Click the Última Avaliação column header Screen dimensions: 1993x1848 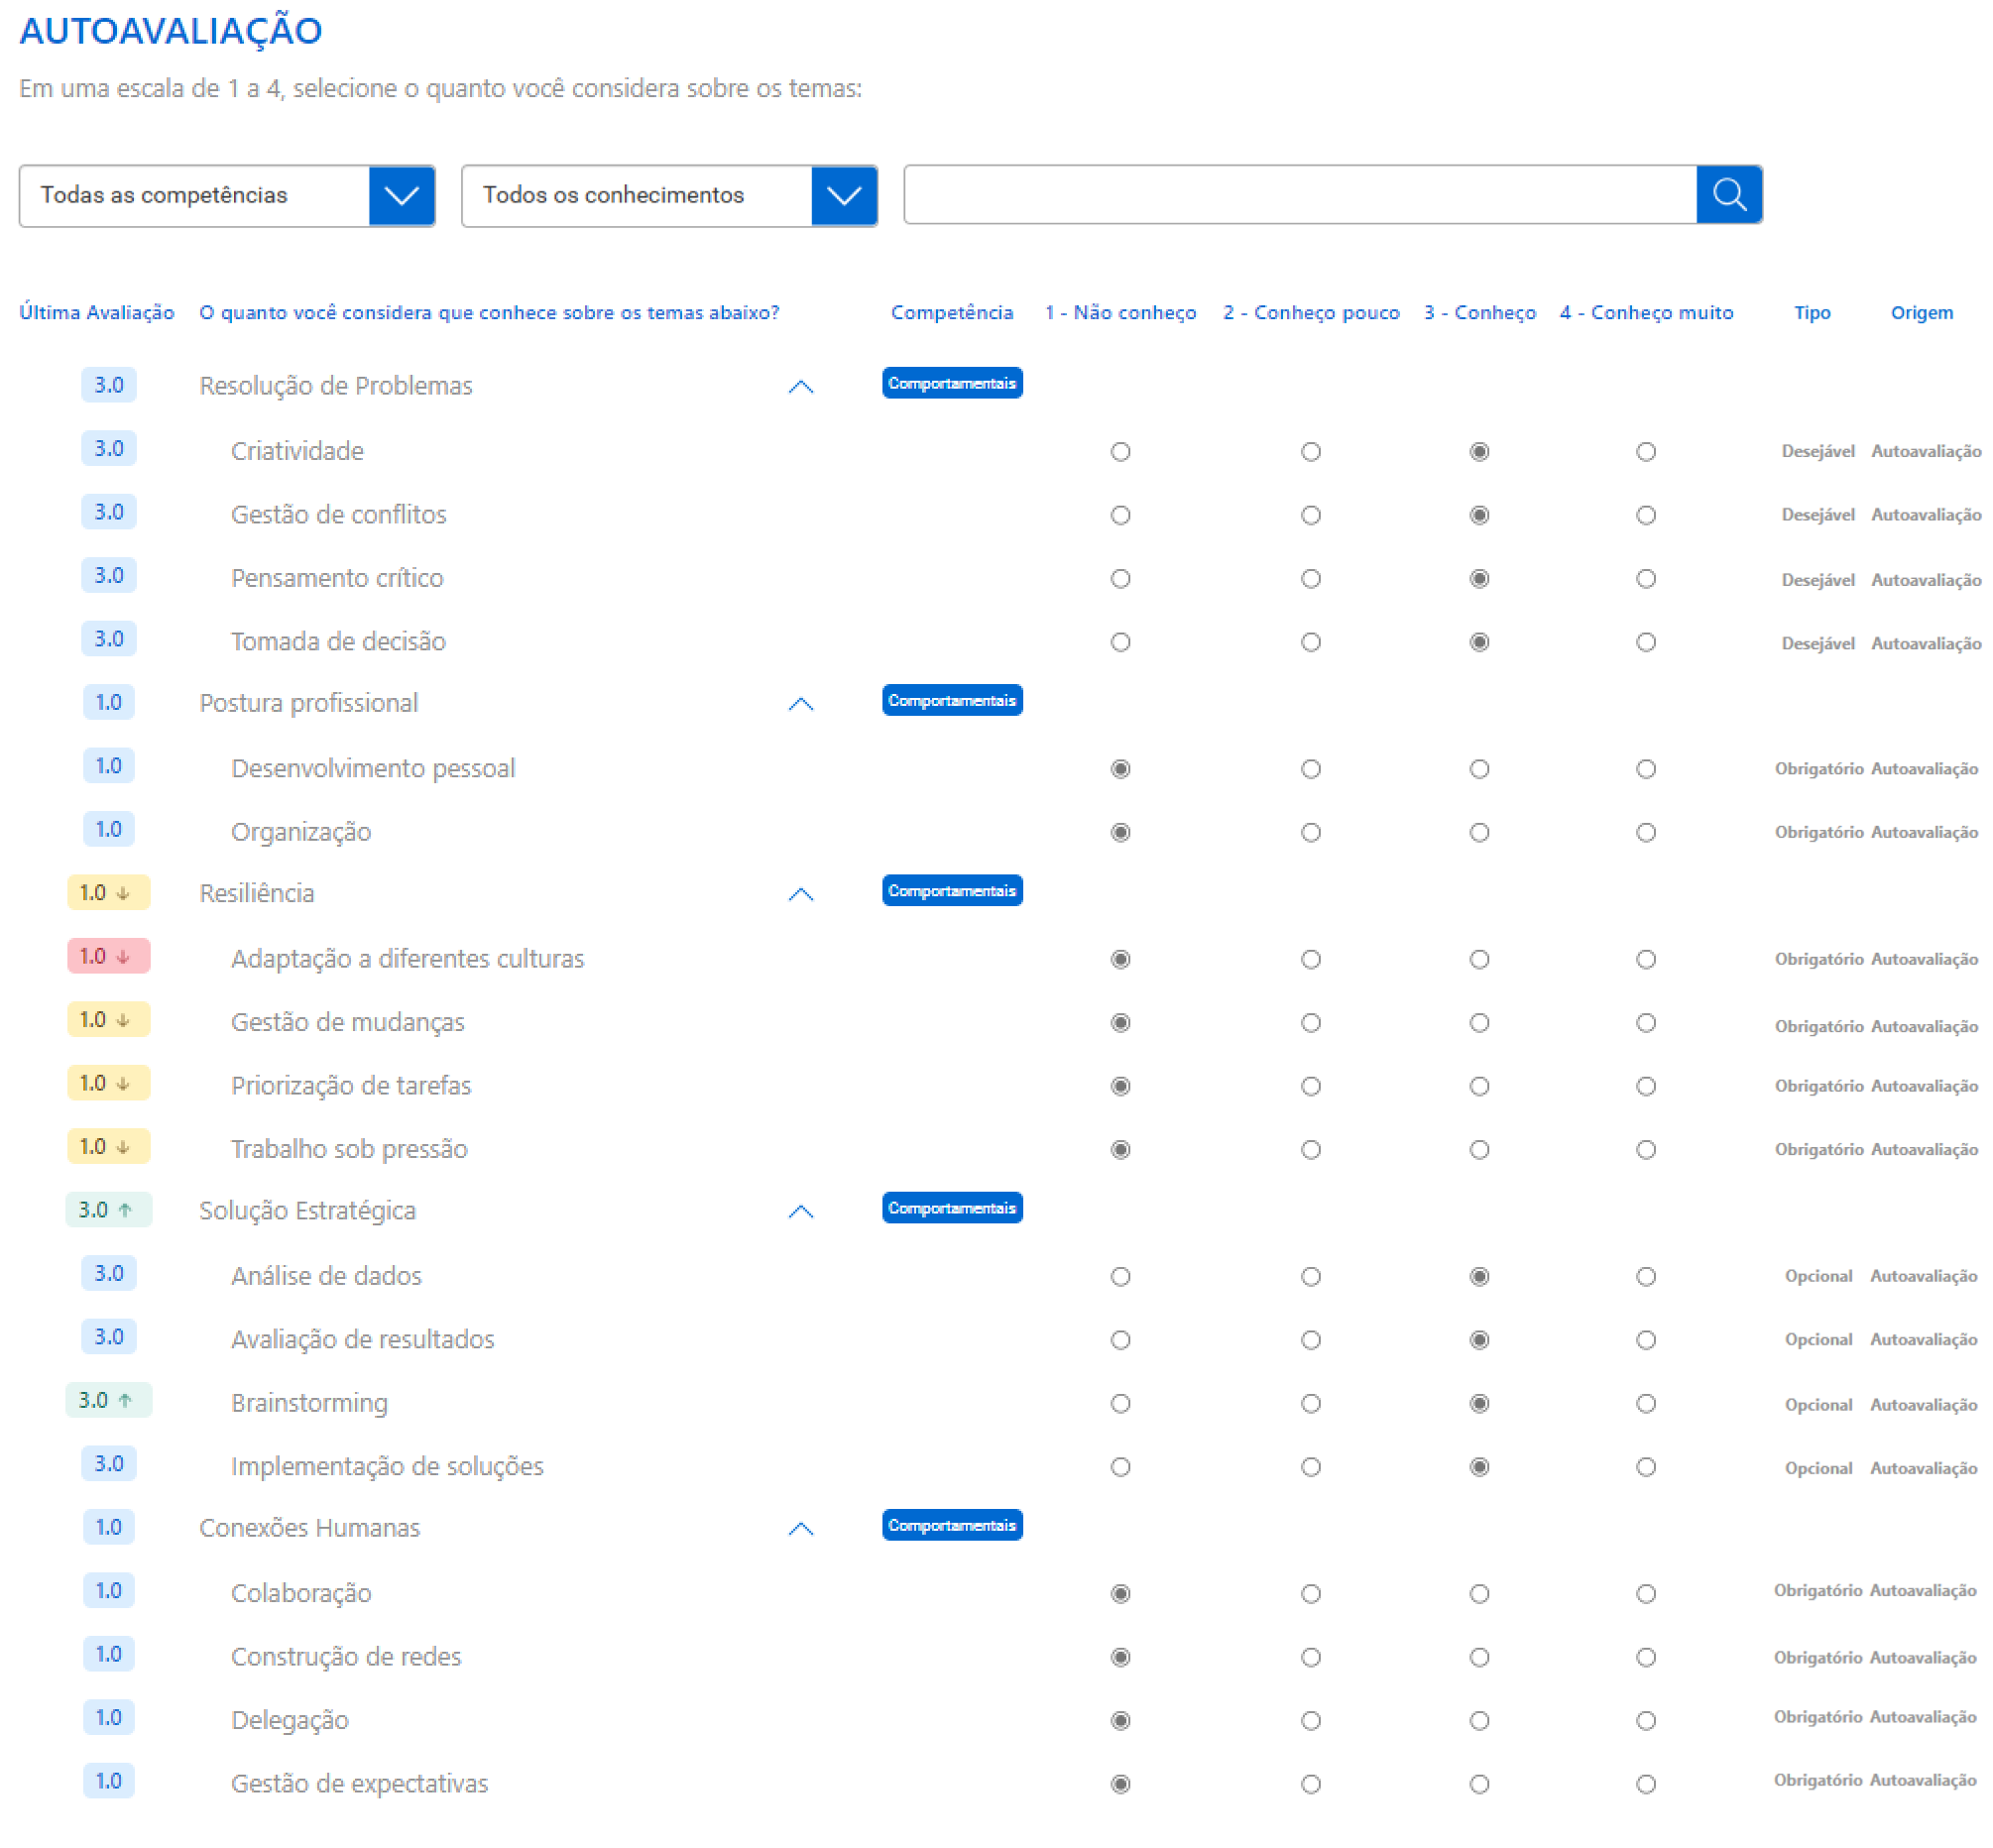(97, 313)
